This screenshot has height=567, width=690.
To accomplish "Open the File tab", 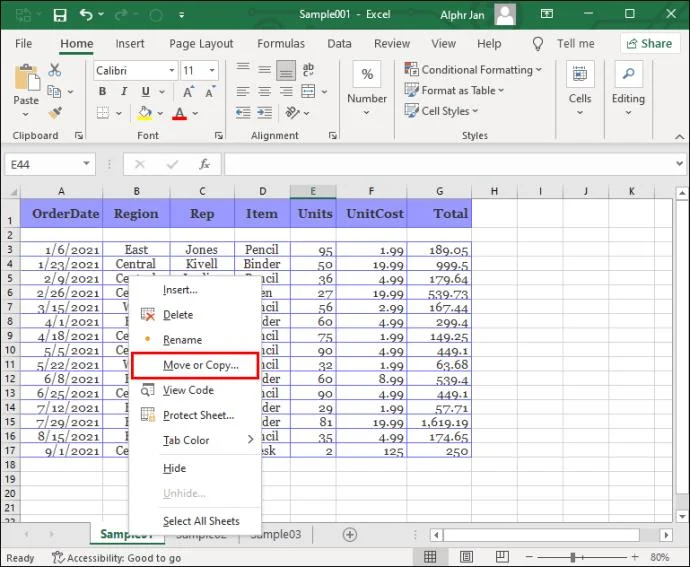I will pos(23,44).
